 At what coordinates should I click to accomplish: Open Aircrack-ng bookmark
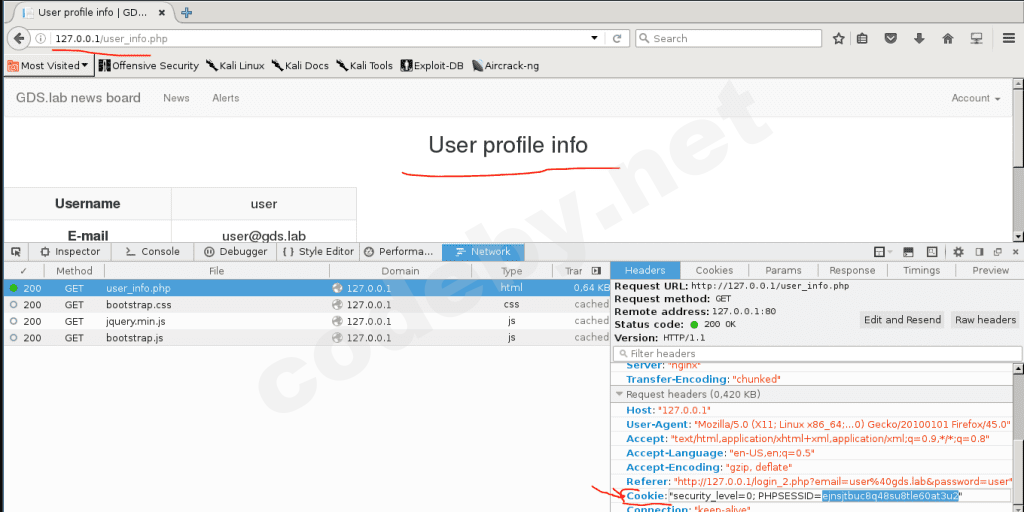click(505, 65)
